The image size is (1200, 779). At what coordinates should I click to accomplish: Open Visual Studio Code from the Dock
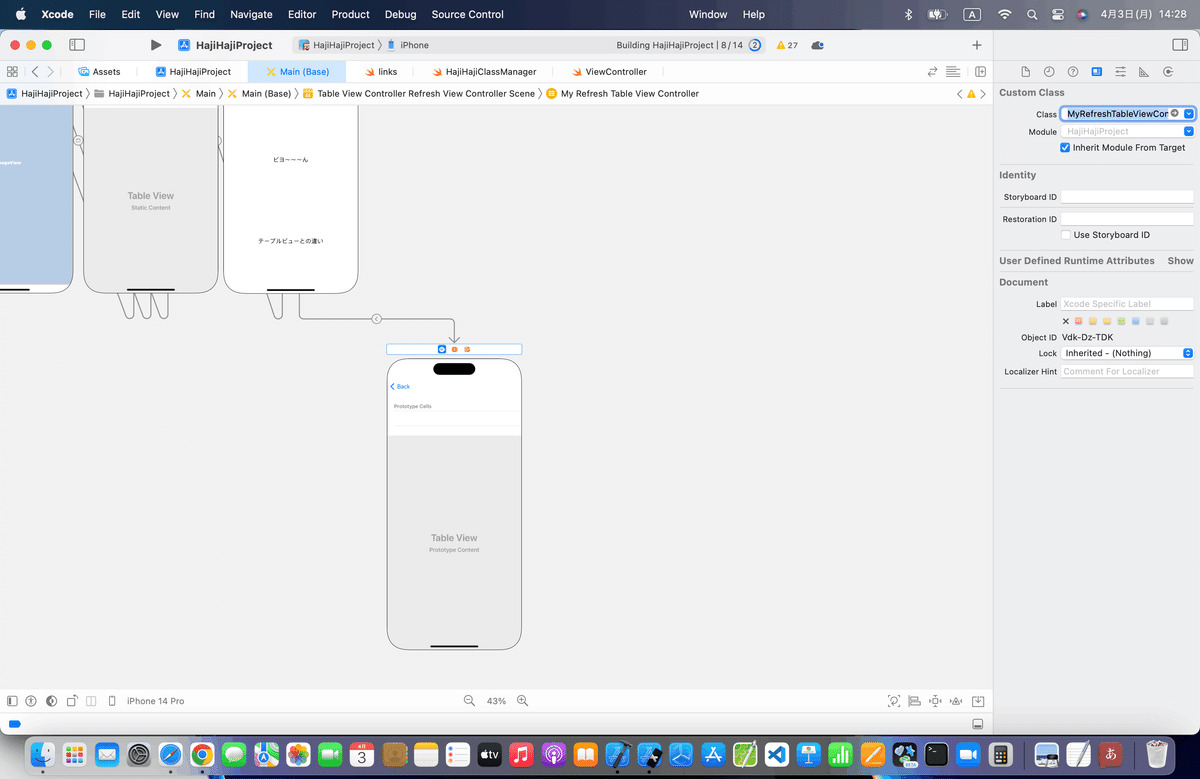[x=776, y=754]
